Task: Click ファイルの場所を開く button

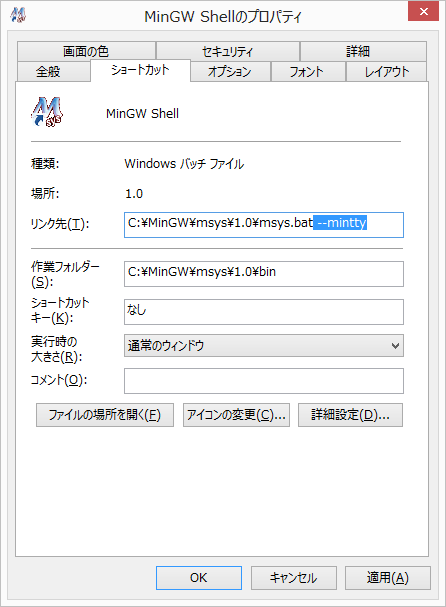Action: [105, 415]
